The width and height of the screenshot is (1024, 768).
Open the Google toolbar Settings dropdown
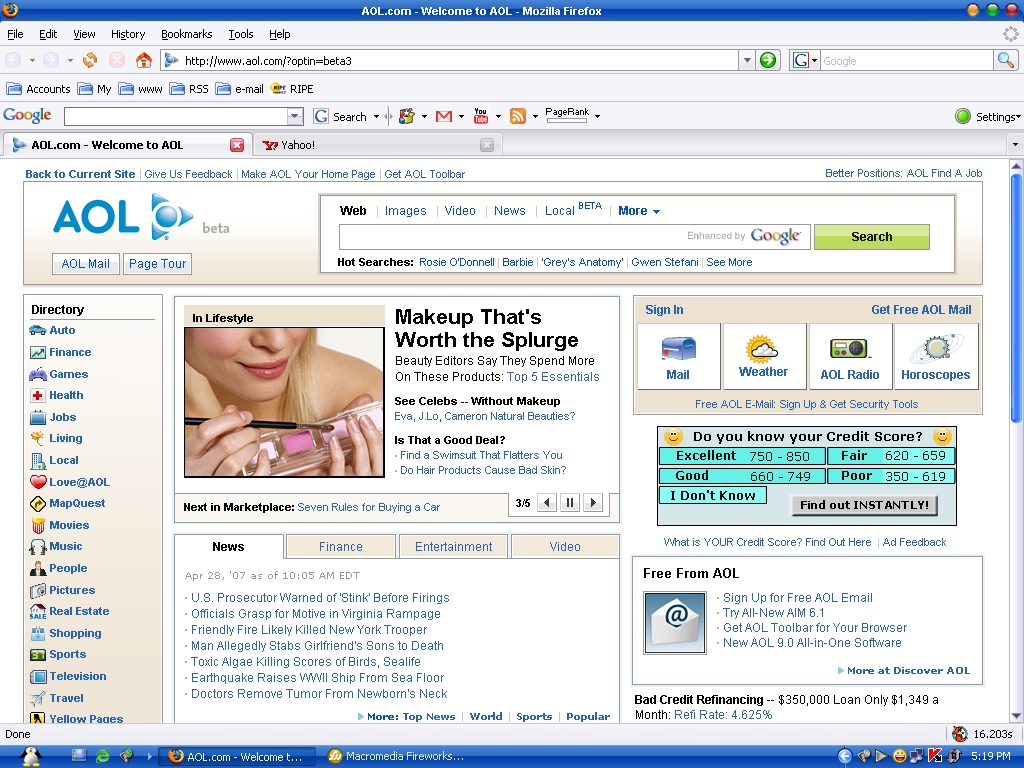tap(987, 116)
